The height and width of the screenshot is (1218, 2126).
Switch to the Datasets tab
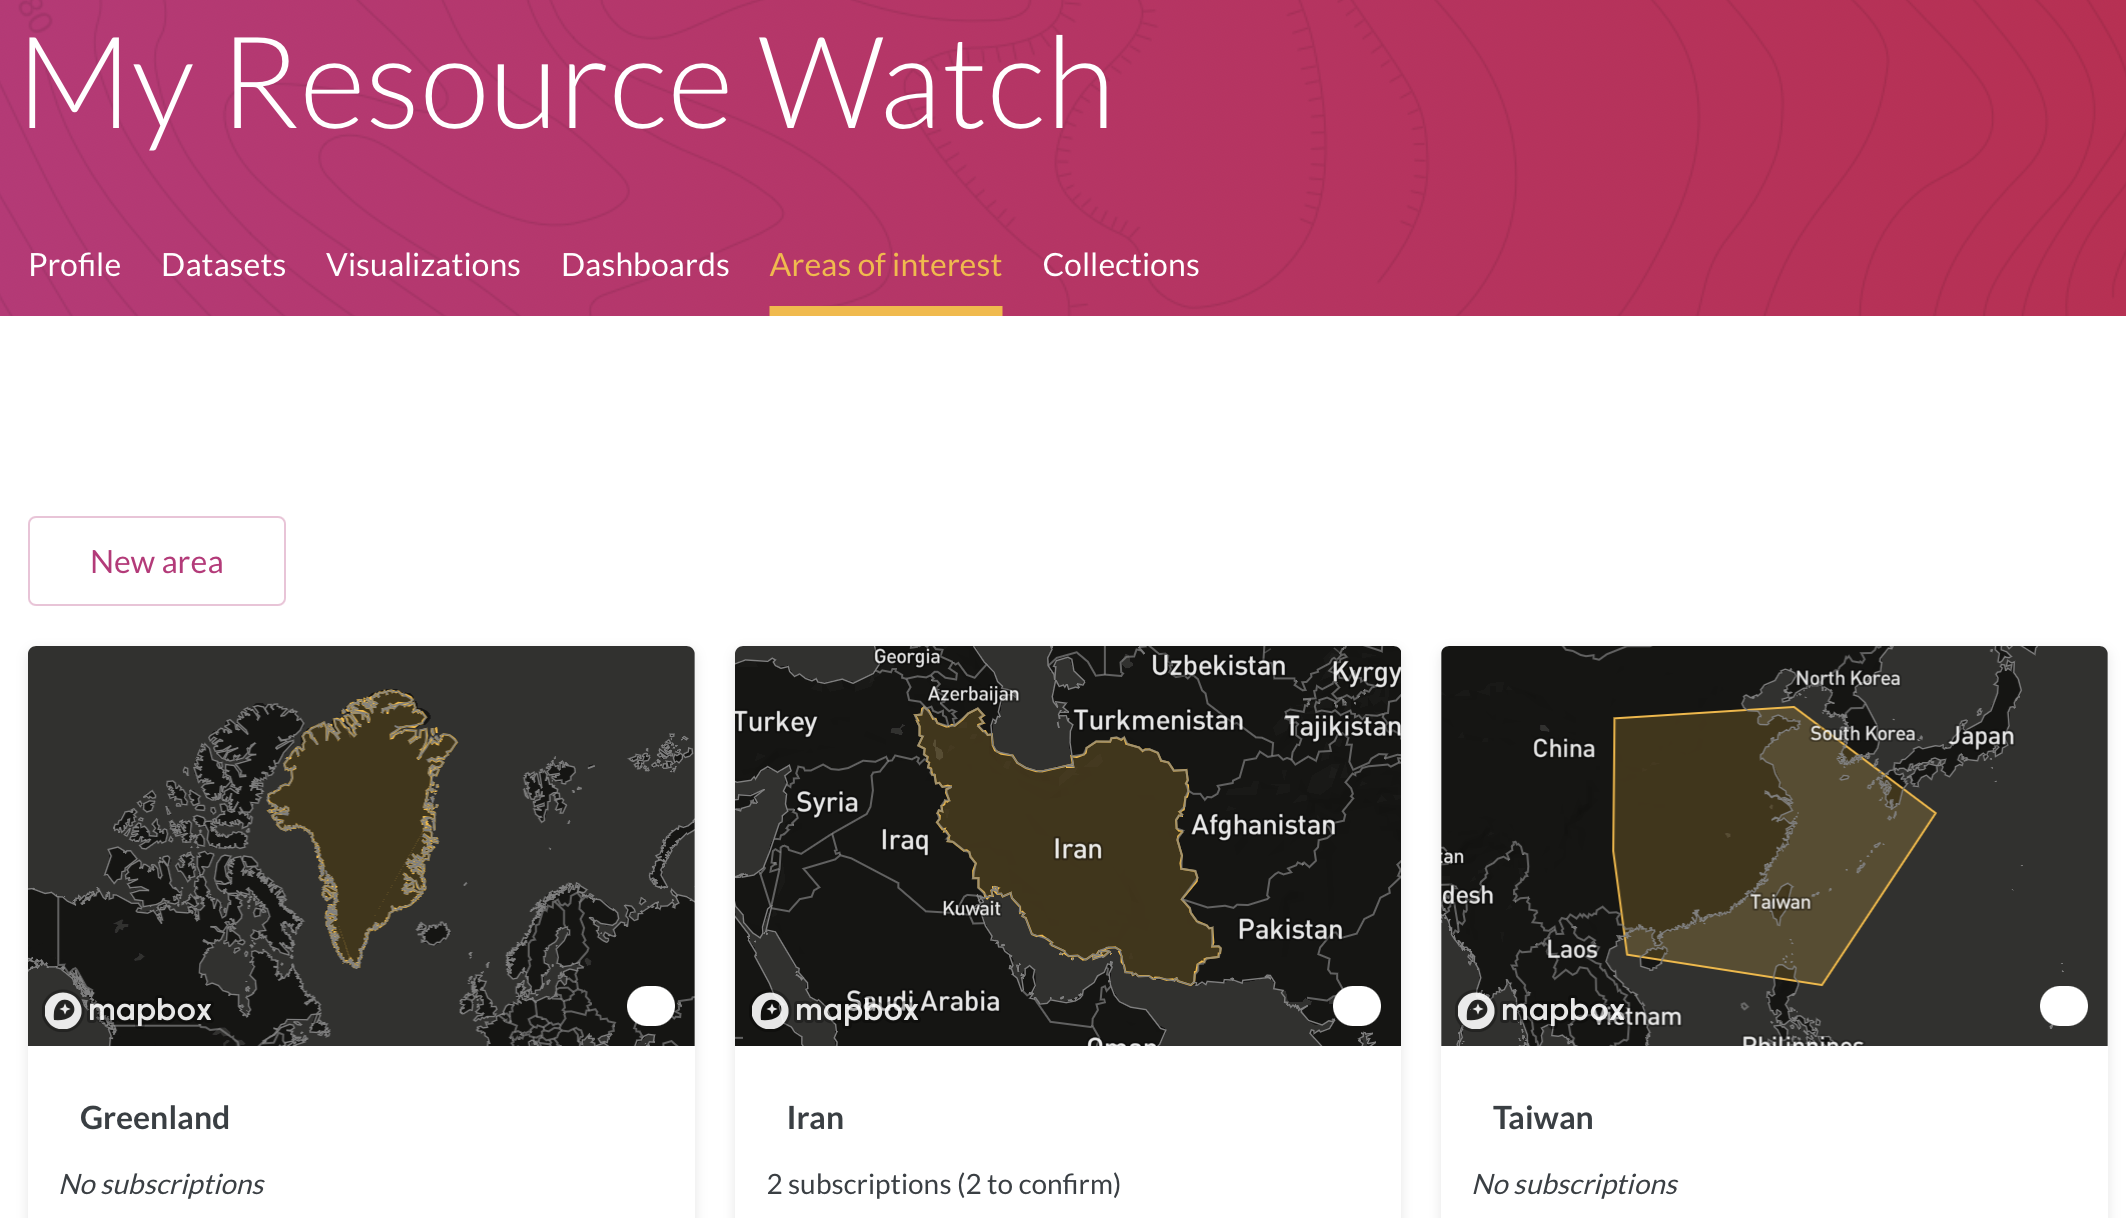click(x=223, y=265)
